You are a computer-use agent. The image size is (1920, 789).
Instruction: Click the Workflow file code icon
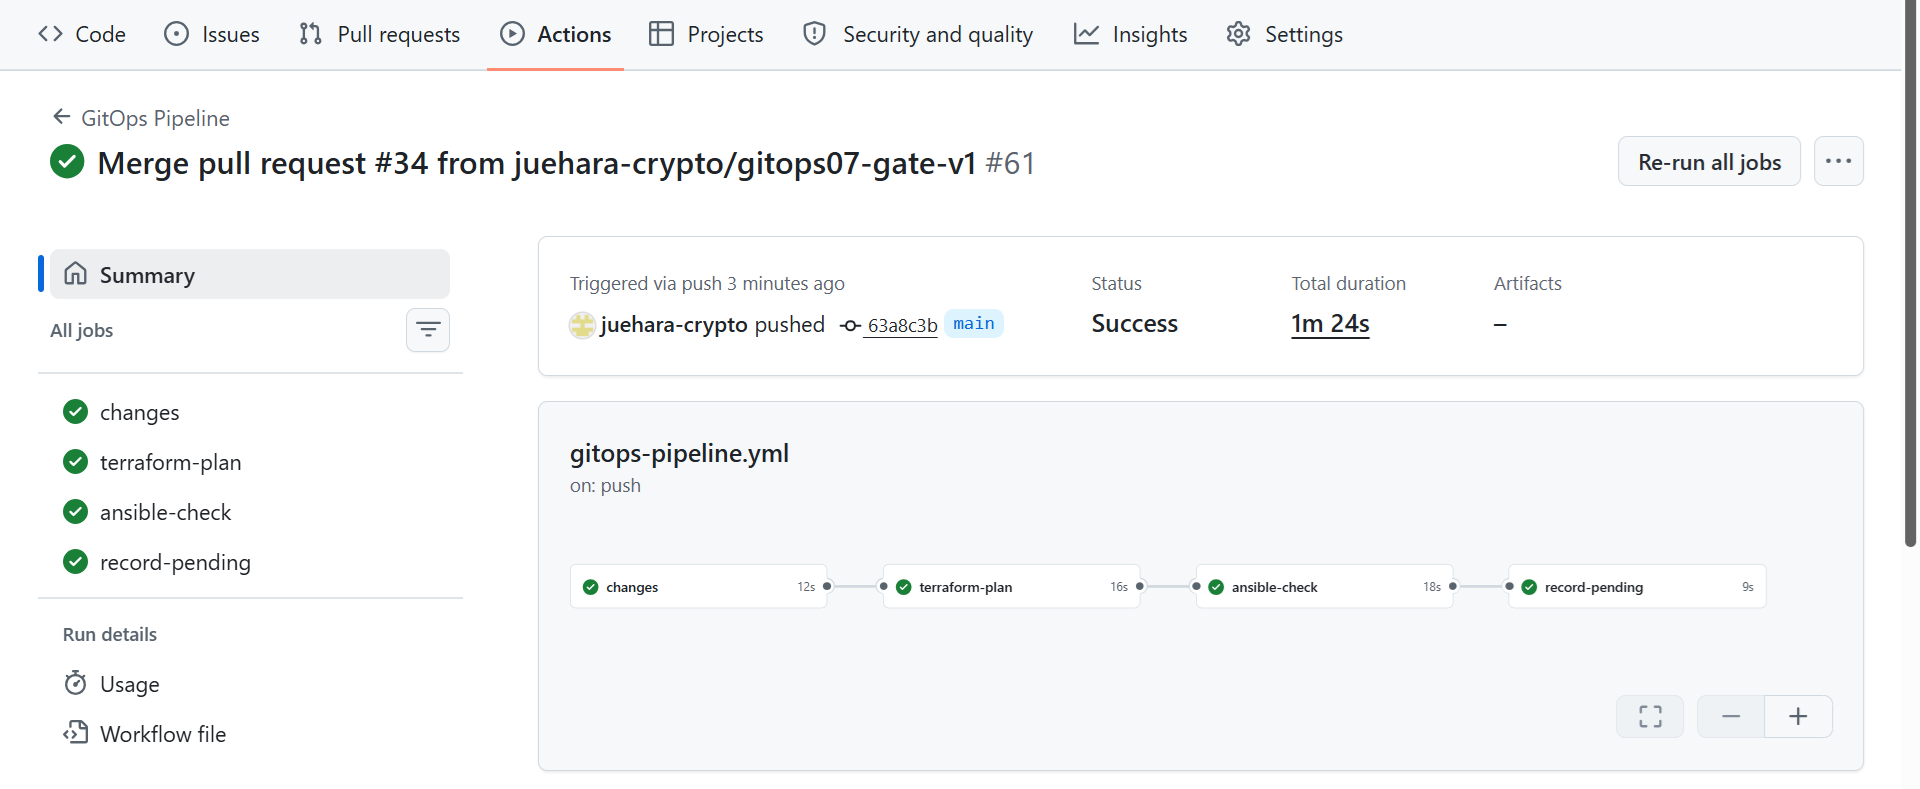[x=75, y=733]
